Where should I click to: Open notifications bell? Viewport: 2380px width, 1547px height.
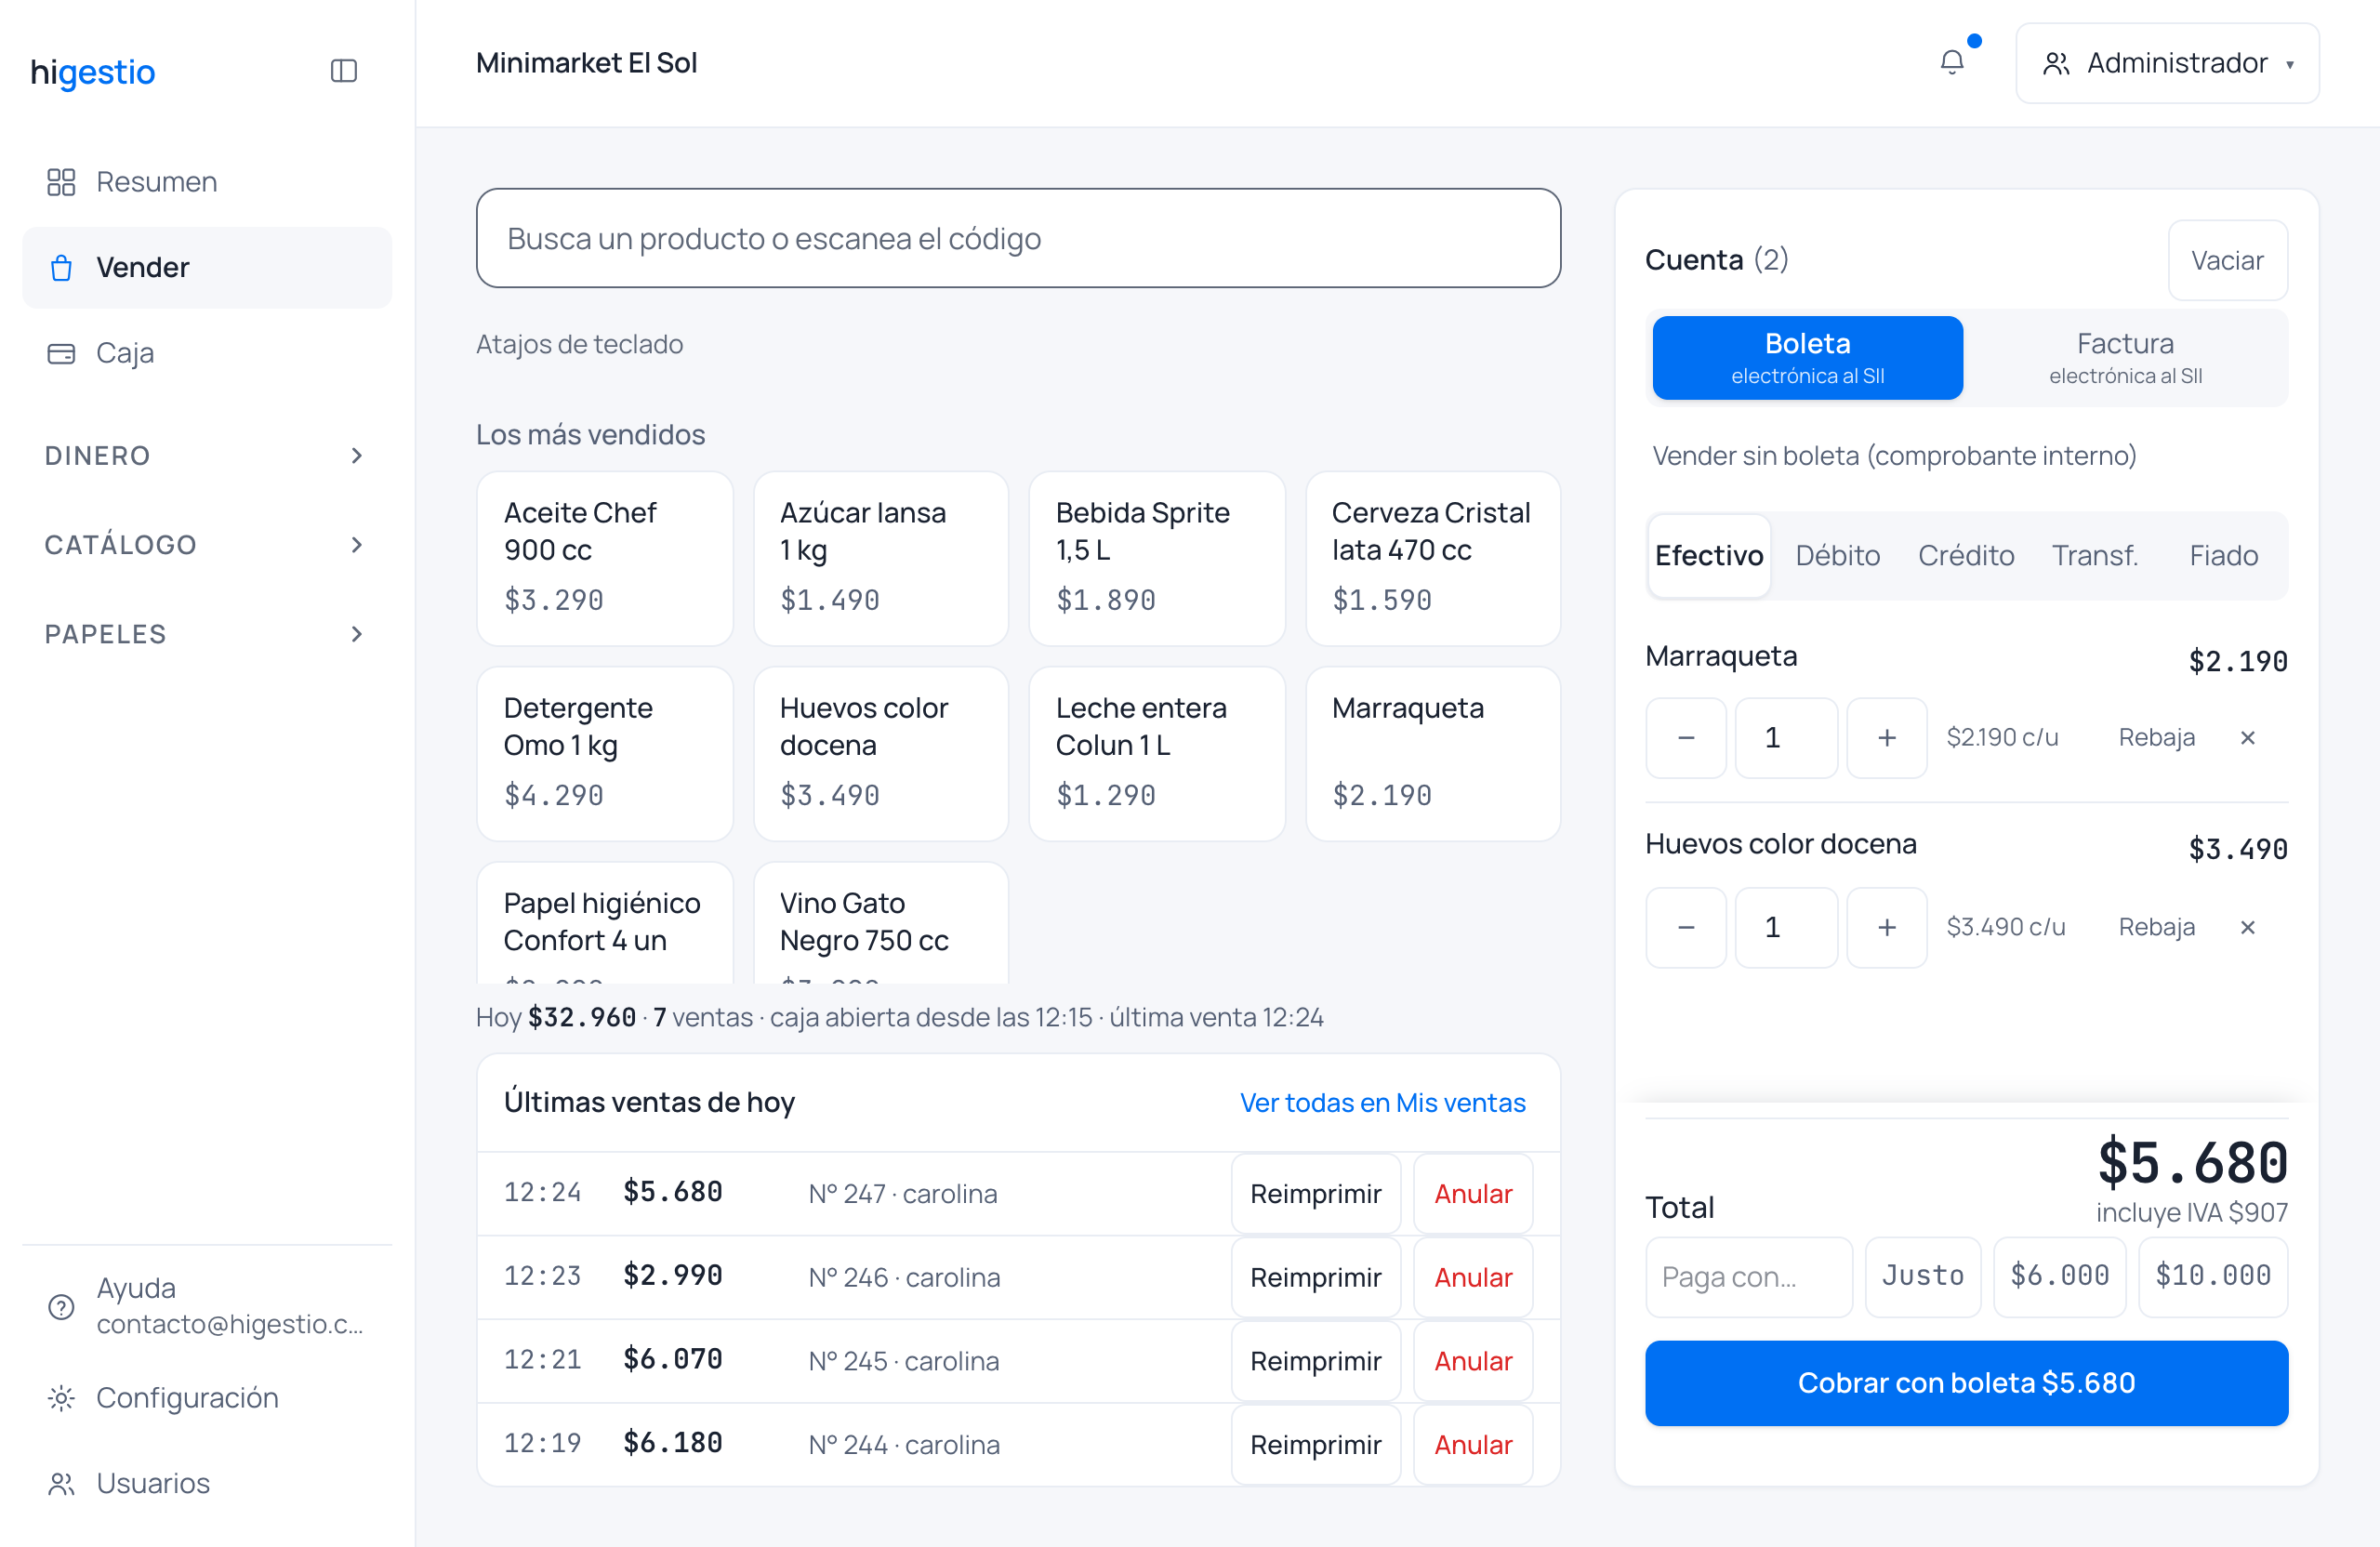coord(1951,63)
